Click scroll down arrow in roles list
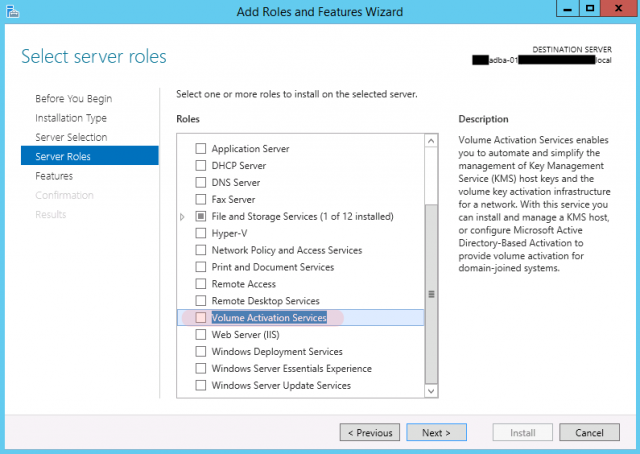Image resolution: width=640 pixels, height=454 pixels. tap(431, 391)
